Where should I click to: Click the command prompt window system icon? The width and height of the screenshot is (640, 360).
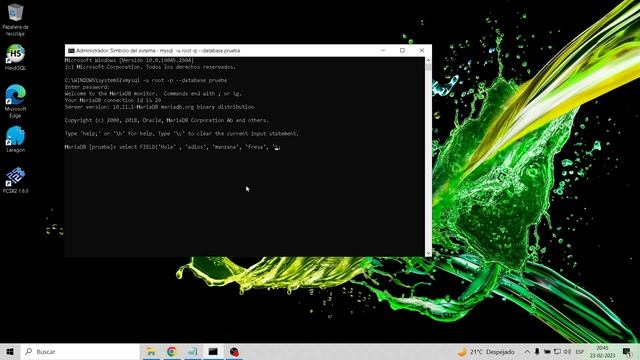(71, 51)
